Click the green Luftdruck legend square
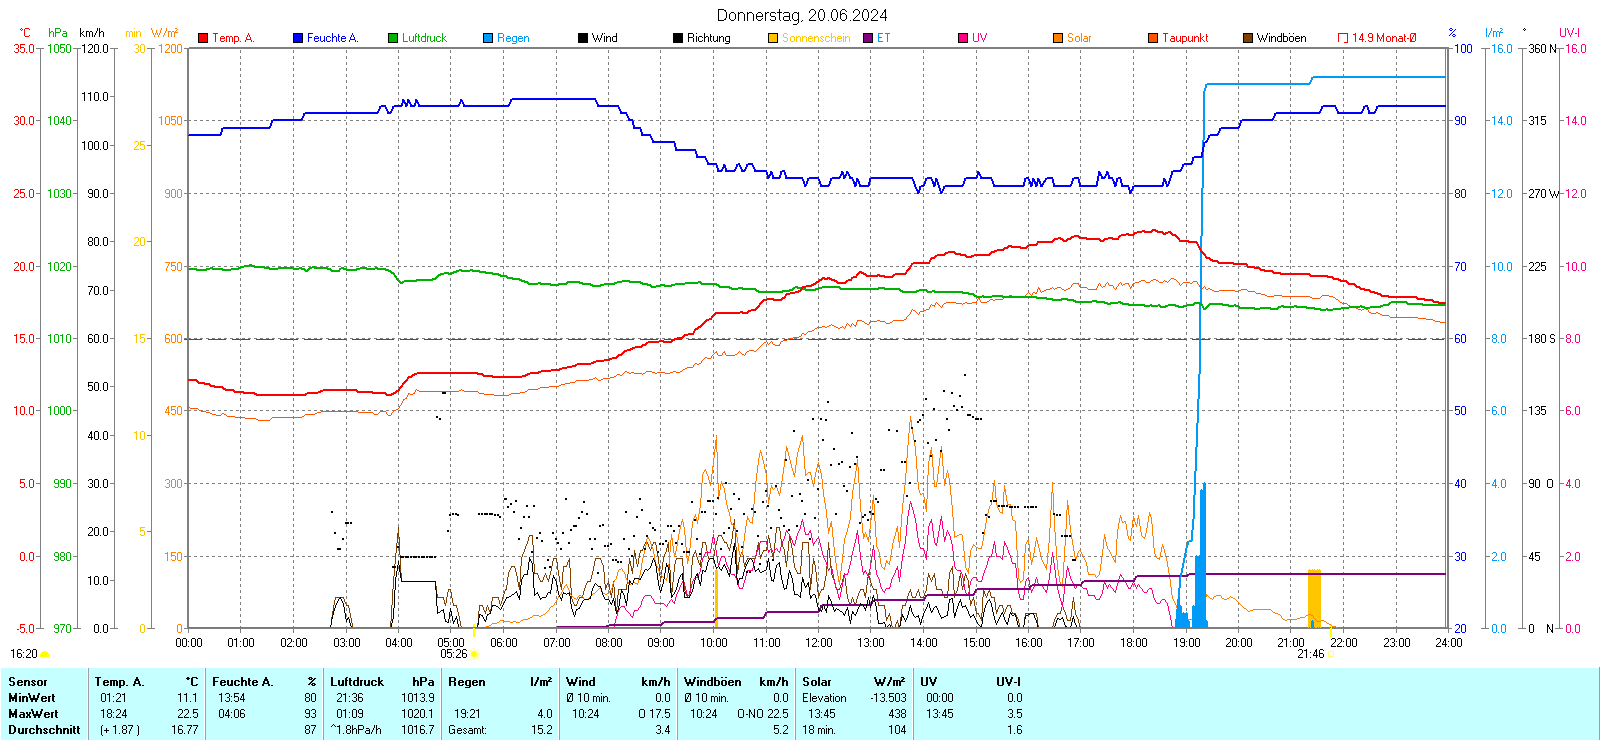The height and width of the screenshot is (740, 1600). point(393,38)
